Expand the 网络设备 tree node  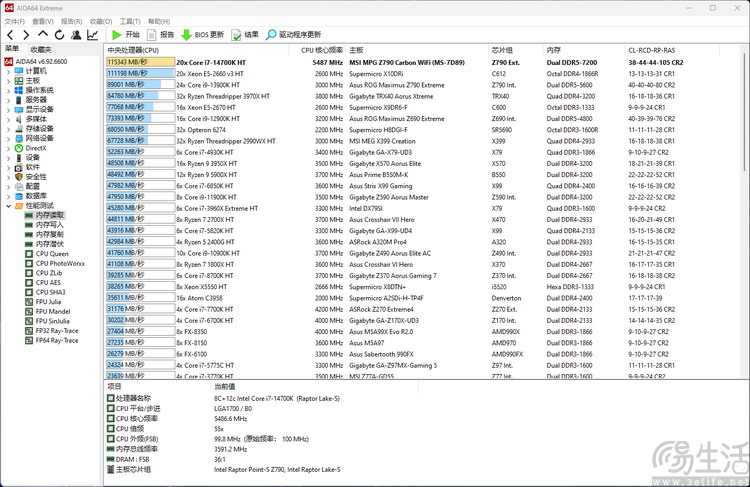coord(8,138)
